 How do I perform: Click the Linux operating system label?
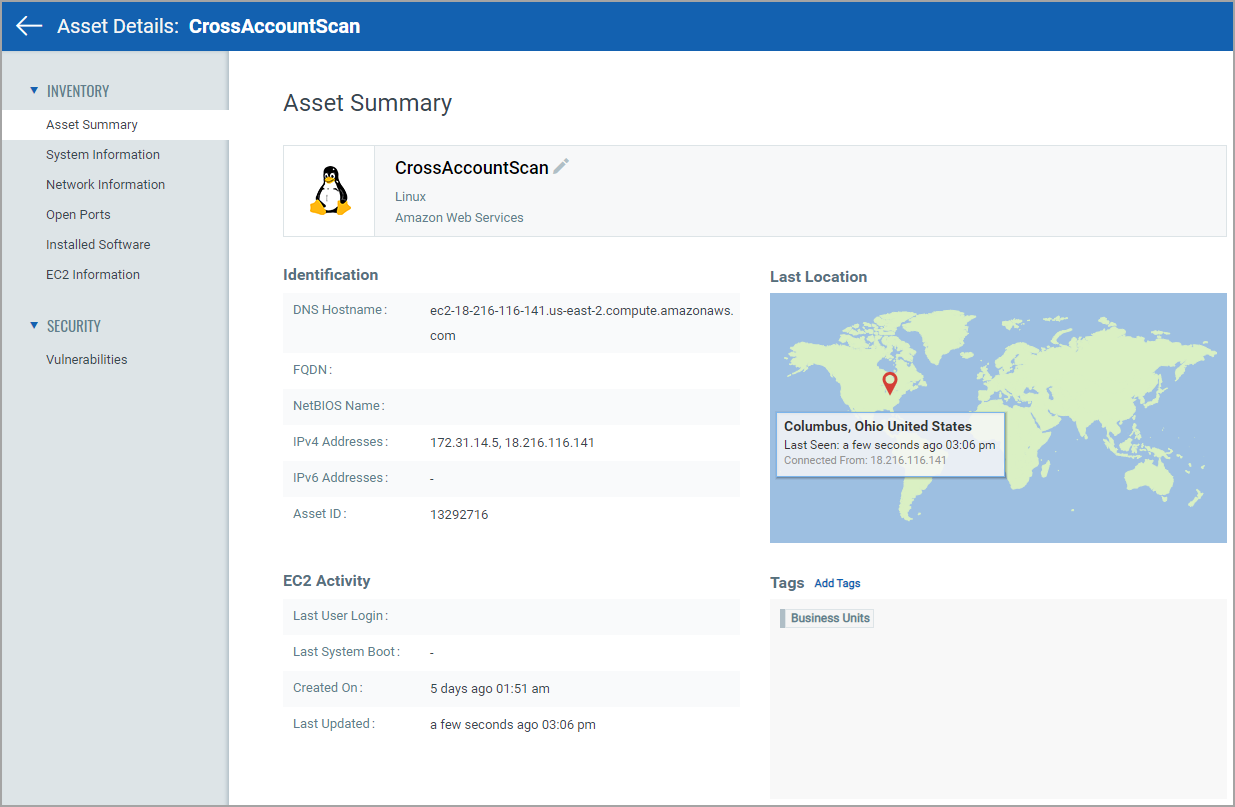[x=411, y=197]
